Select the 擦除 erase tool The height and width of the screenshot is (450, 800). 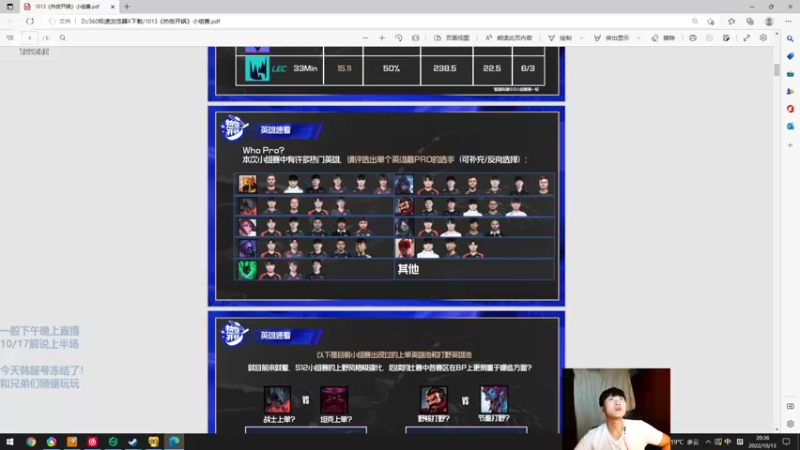click(663, 38)
